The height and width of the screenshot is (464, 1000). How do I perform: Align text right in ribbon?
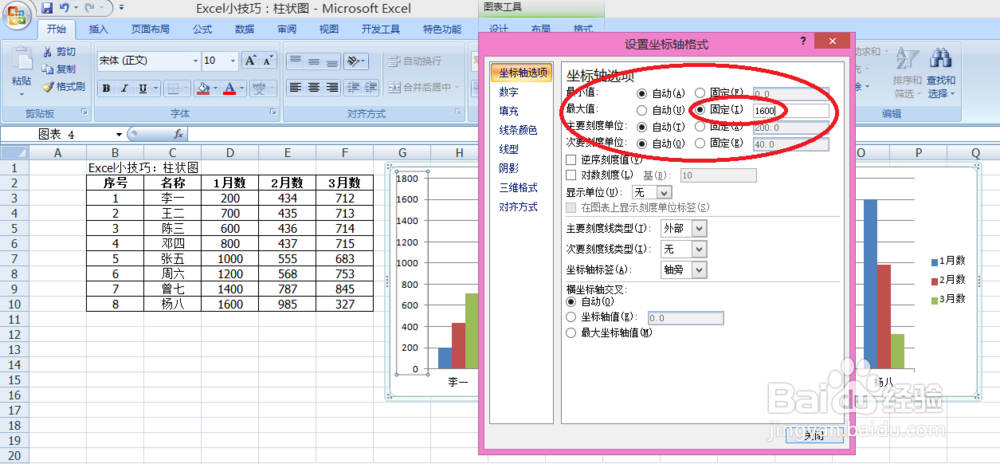point(332,87)
